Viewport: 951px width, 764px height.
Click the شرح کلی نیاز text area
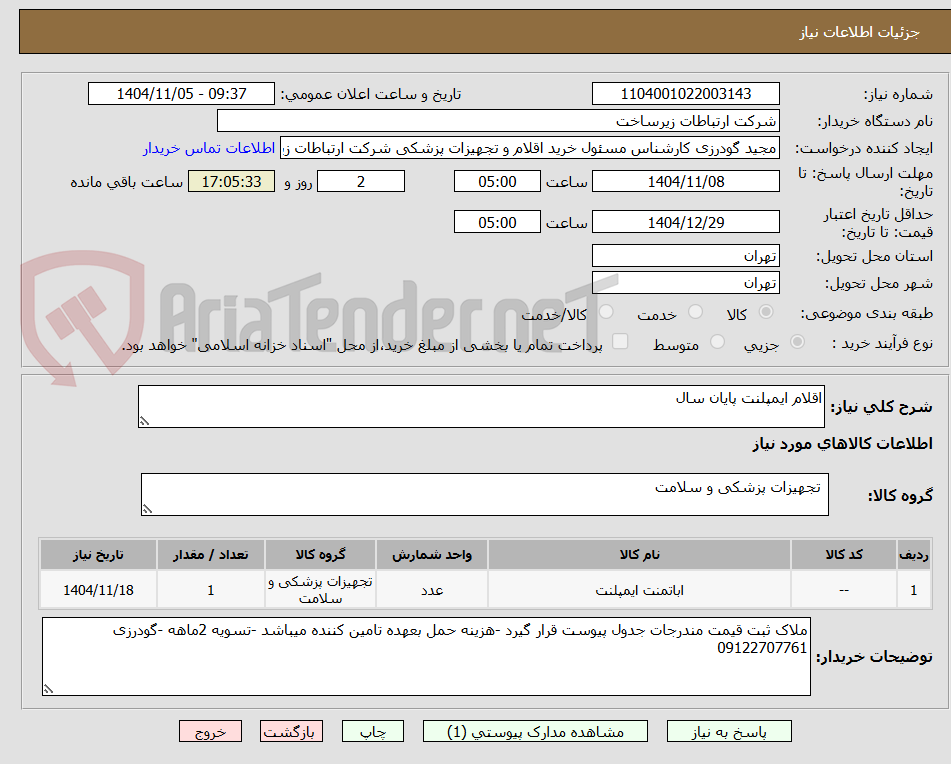tap(481, 406)
